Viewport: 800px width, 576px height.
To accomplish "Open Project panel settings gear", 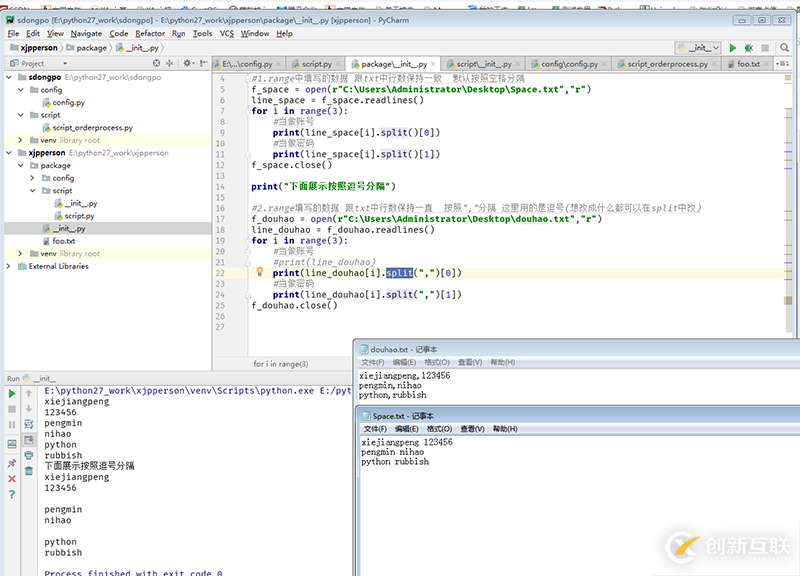I will click(x=187, y=63).
